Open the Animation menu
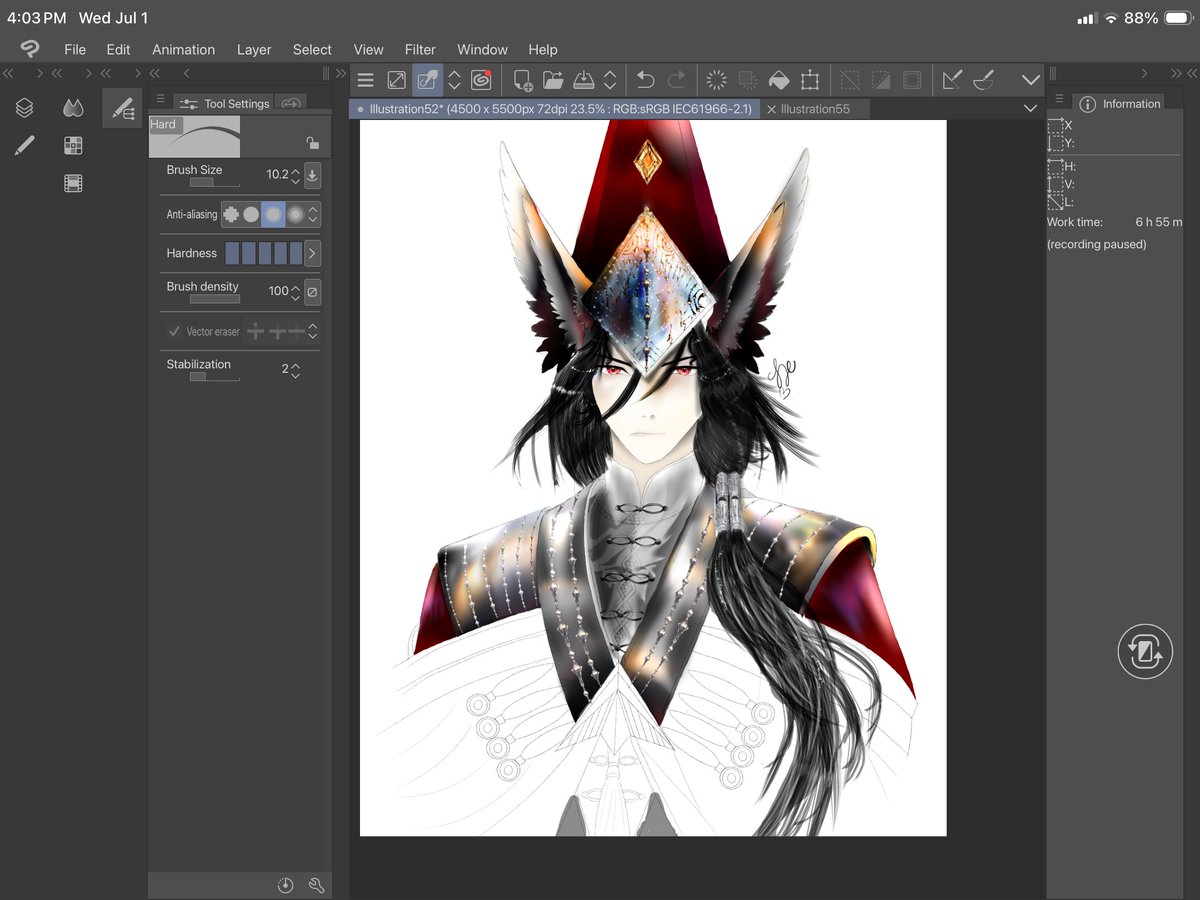 pos(183,49)
